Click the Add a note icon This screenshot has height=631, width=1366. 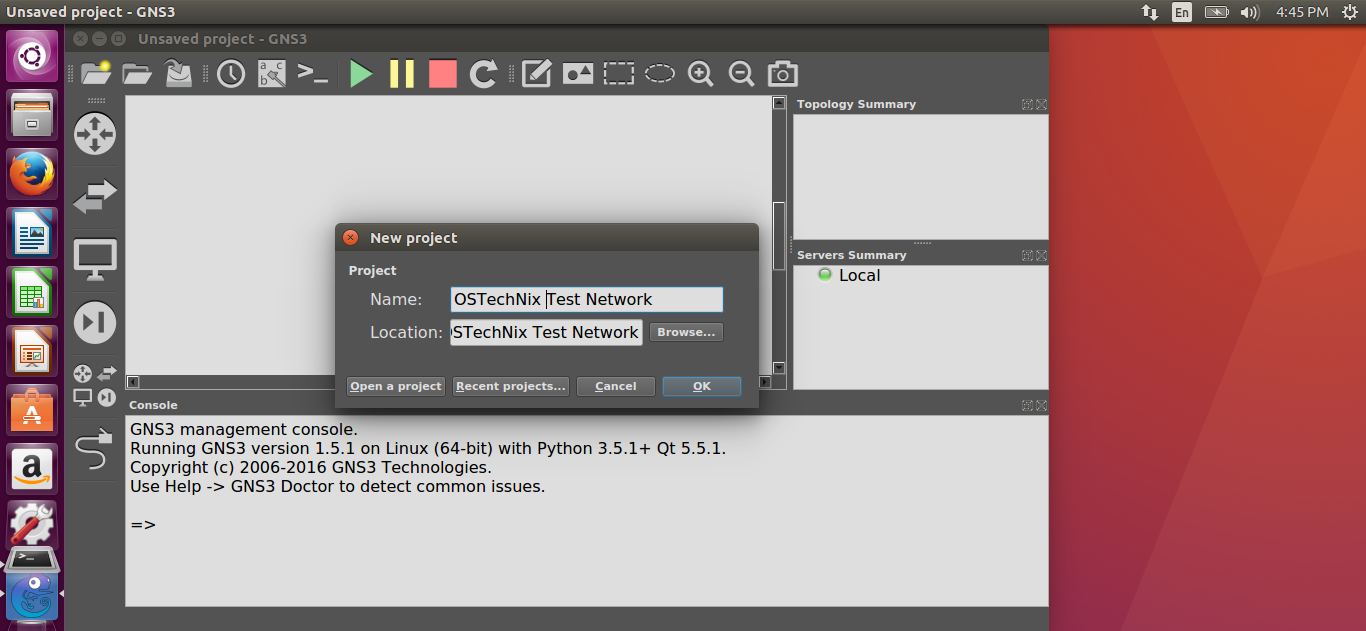537,74
